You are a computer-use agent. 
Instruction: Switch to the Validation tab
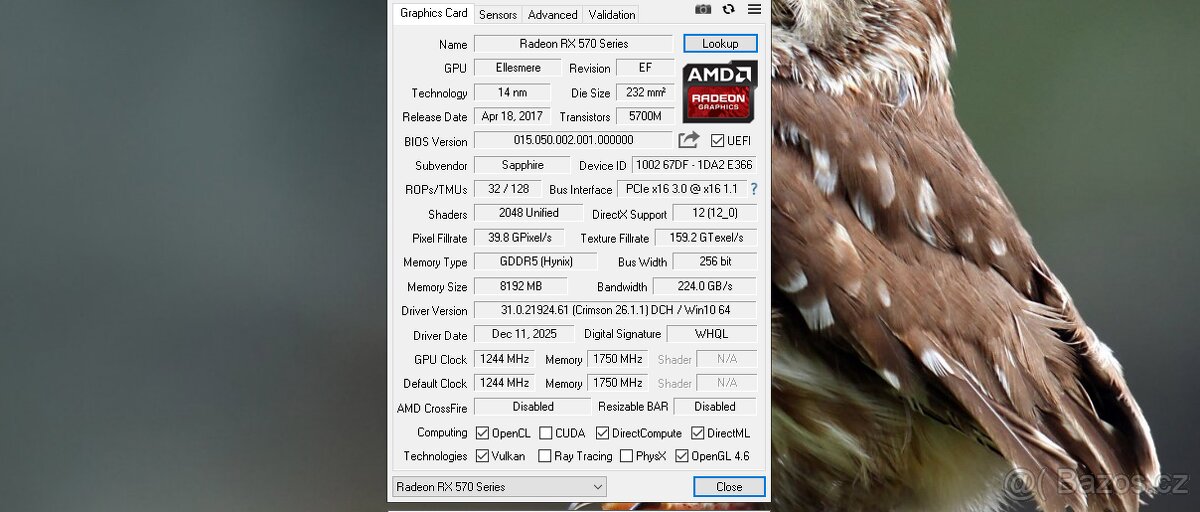click(612, 14)
